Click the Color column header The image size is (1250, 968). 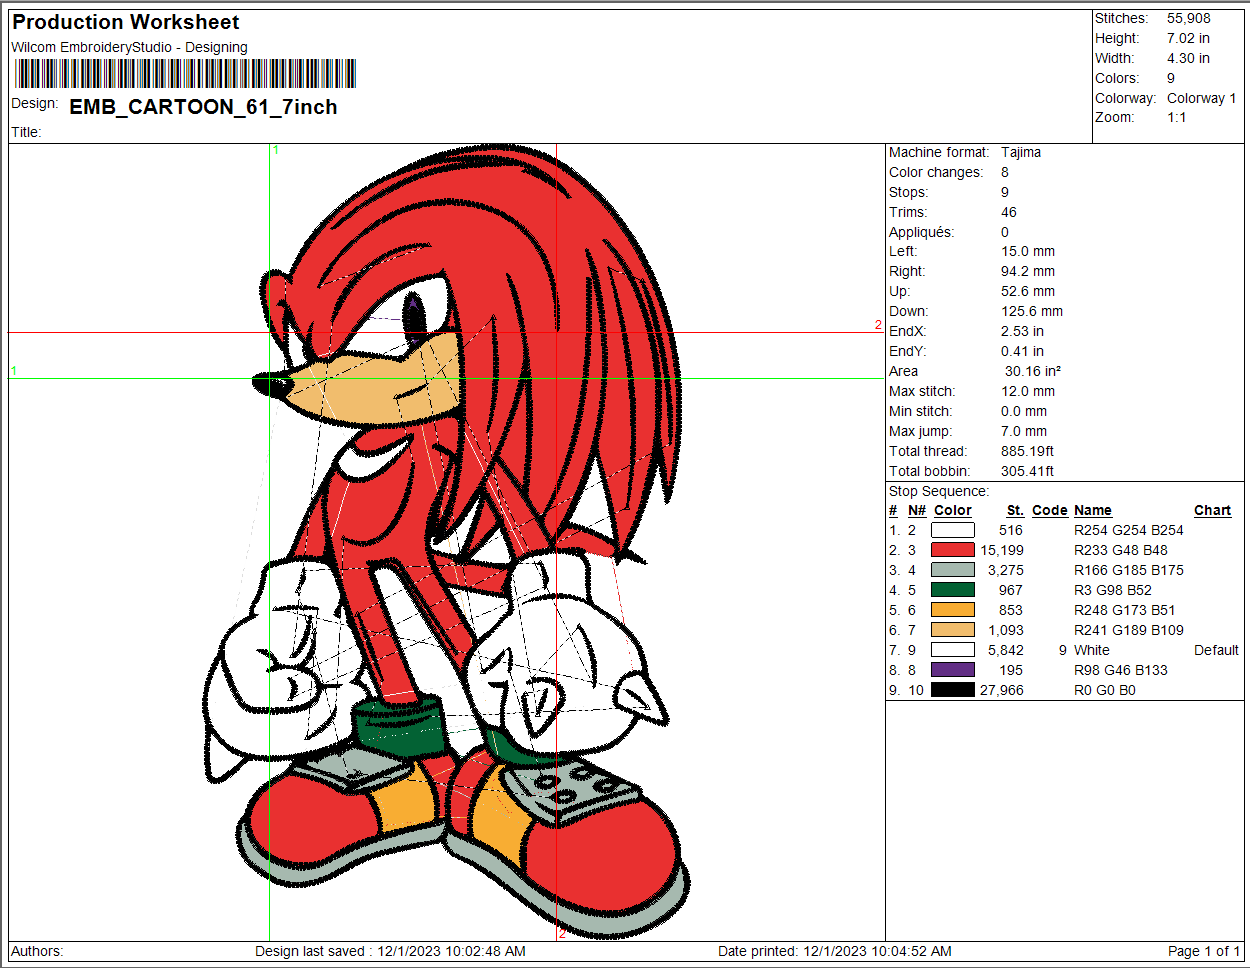coord(952,510)
